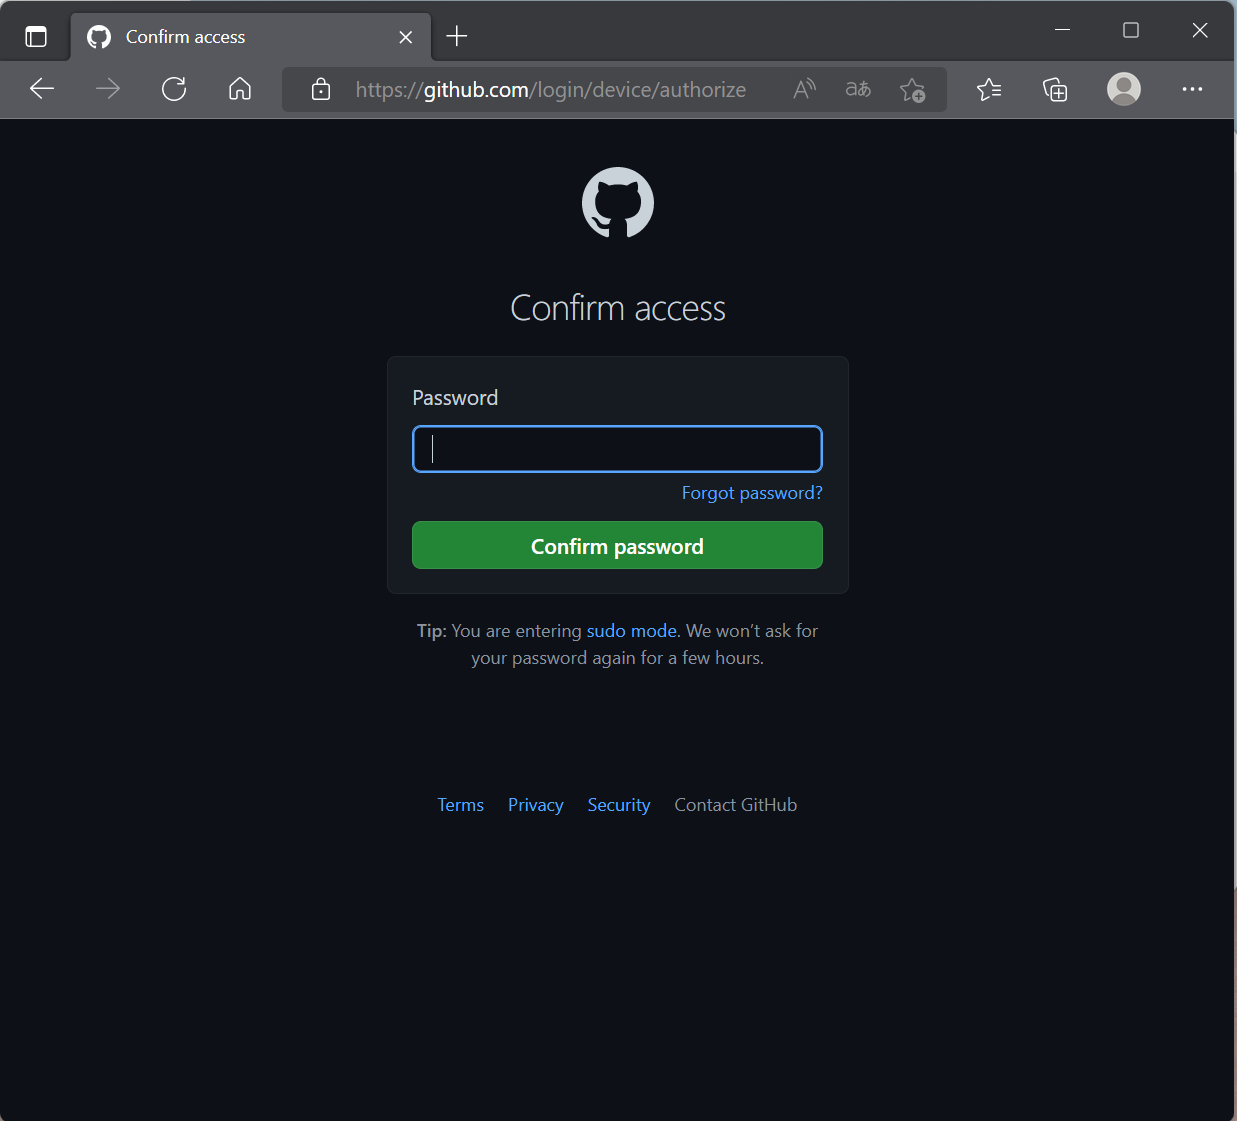Screen dimensions: 1237x1121
Task: Open the tab actions menu icon
Action: point(36,37)
